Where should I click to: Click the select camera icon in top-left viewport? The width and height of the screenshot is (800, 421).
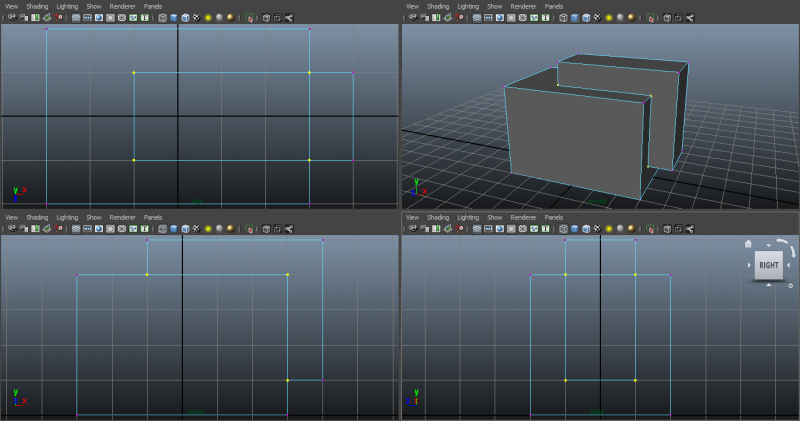click(x=10, y=18)
